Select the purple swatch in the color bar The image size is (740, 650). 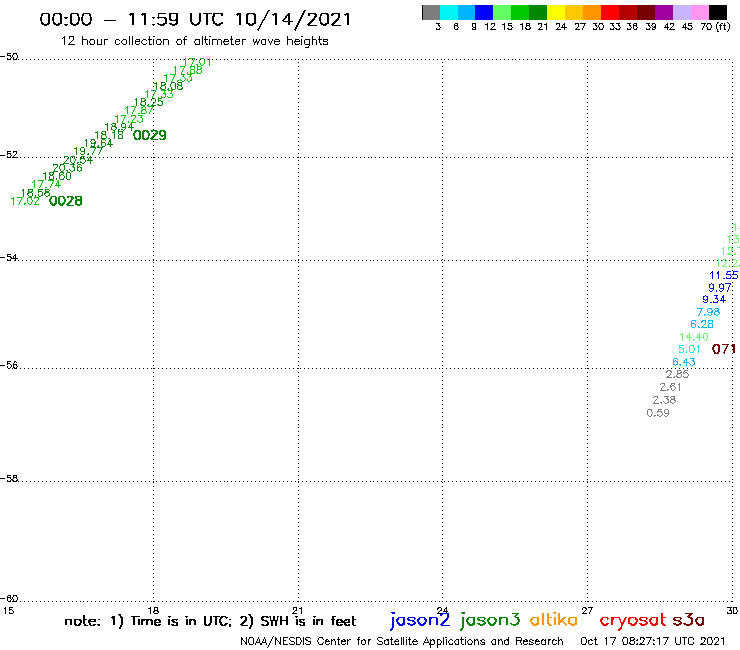(664, 12)
